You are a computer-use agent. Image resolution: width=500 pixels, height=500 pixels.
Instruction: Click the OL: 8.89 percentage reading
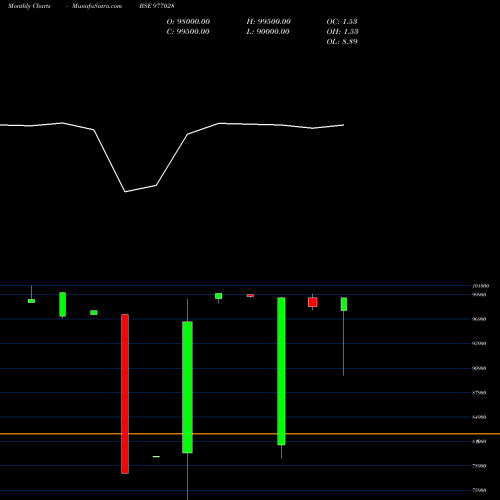click(x=342, y=41)
